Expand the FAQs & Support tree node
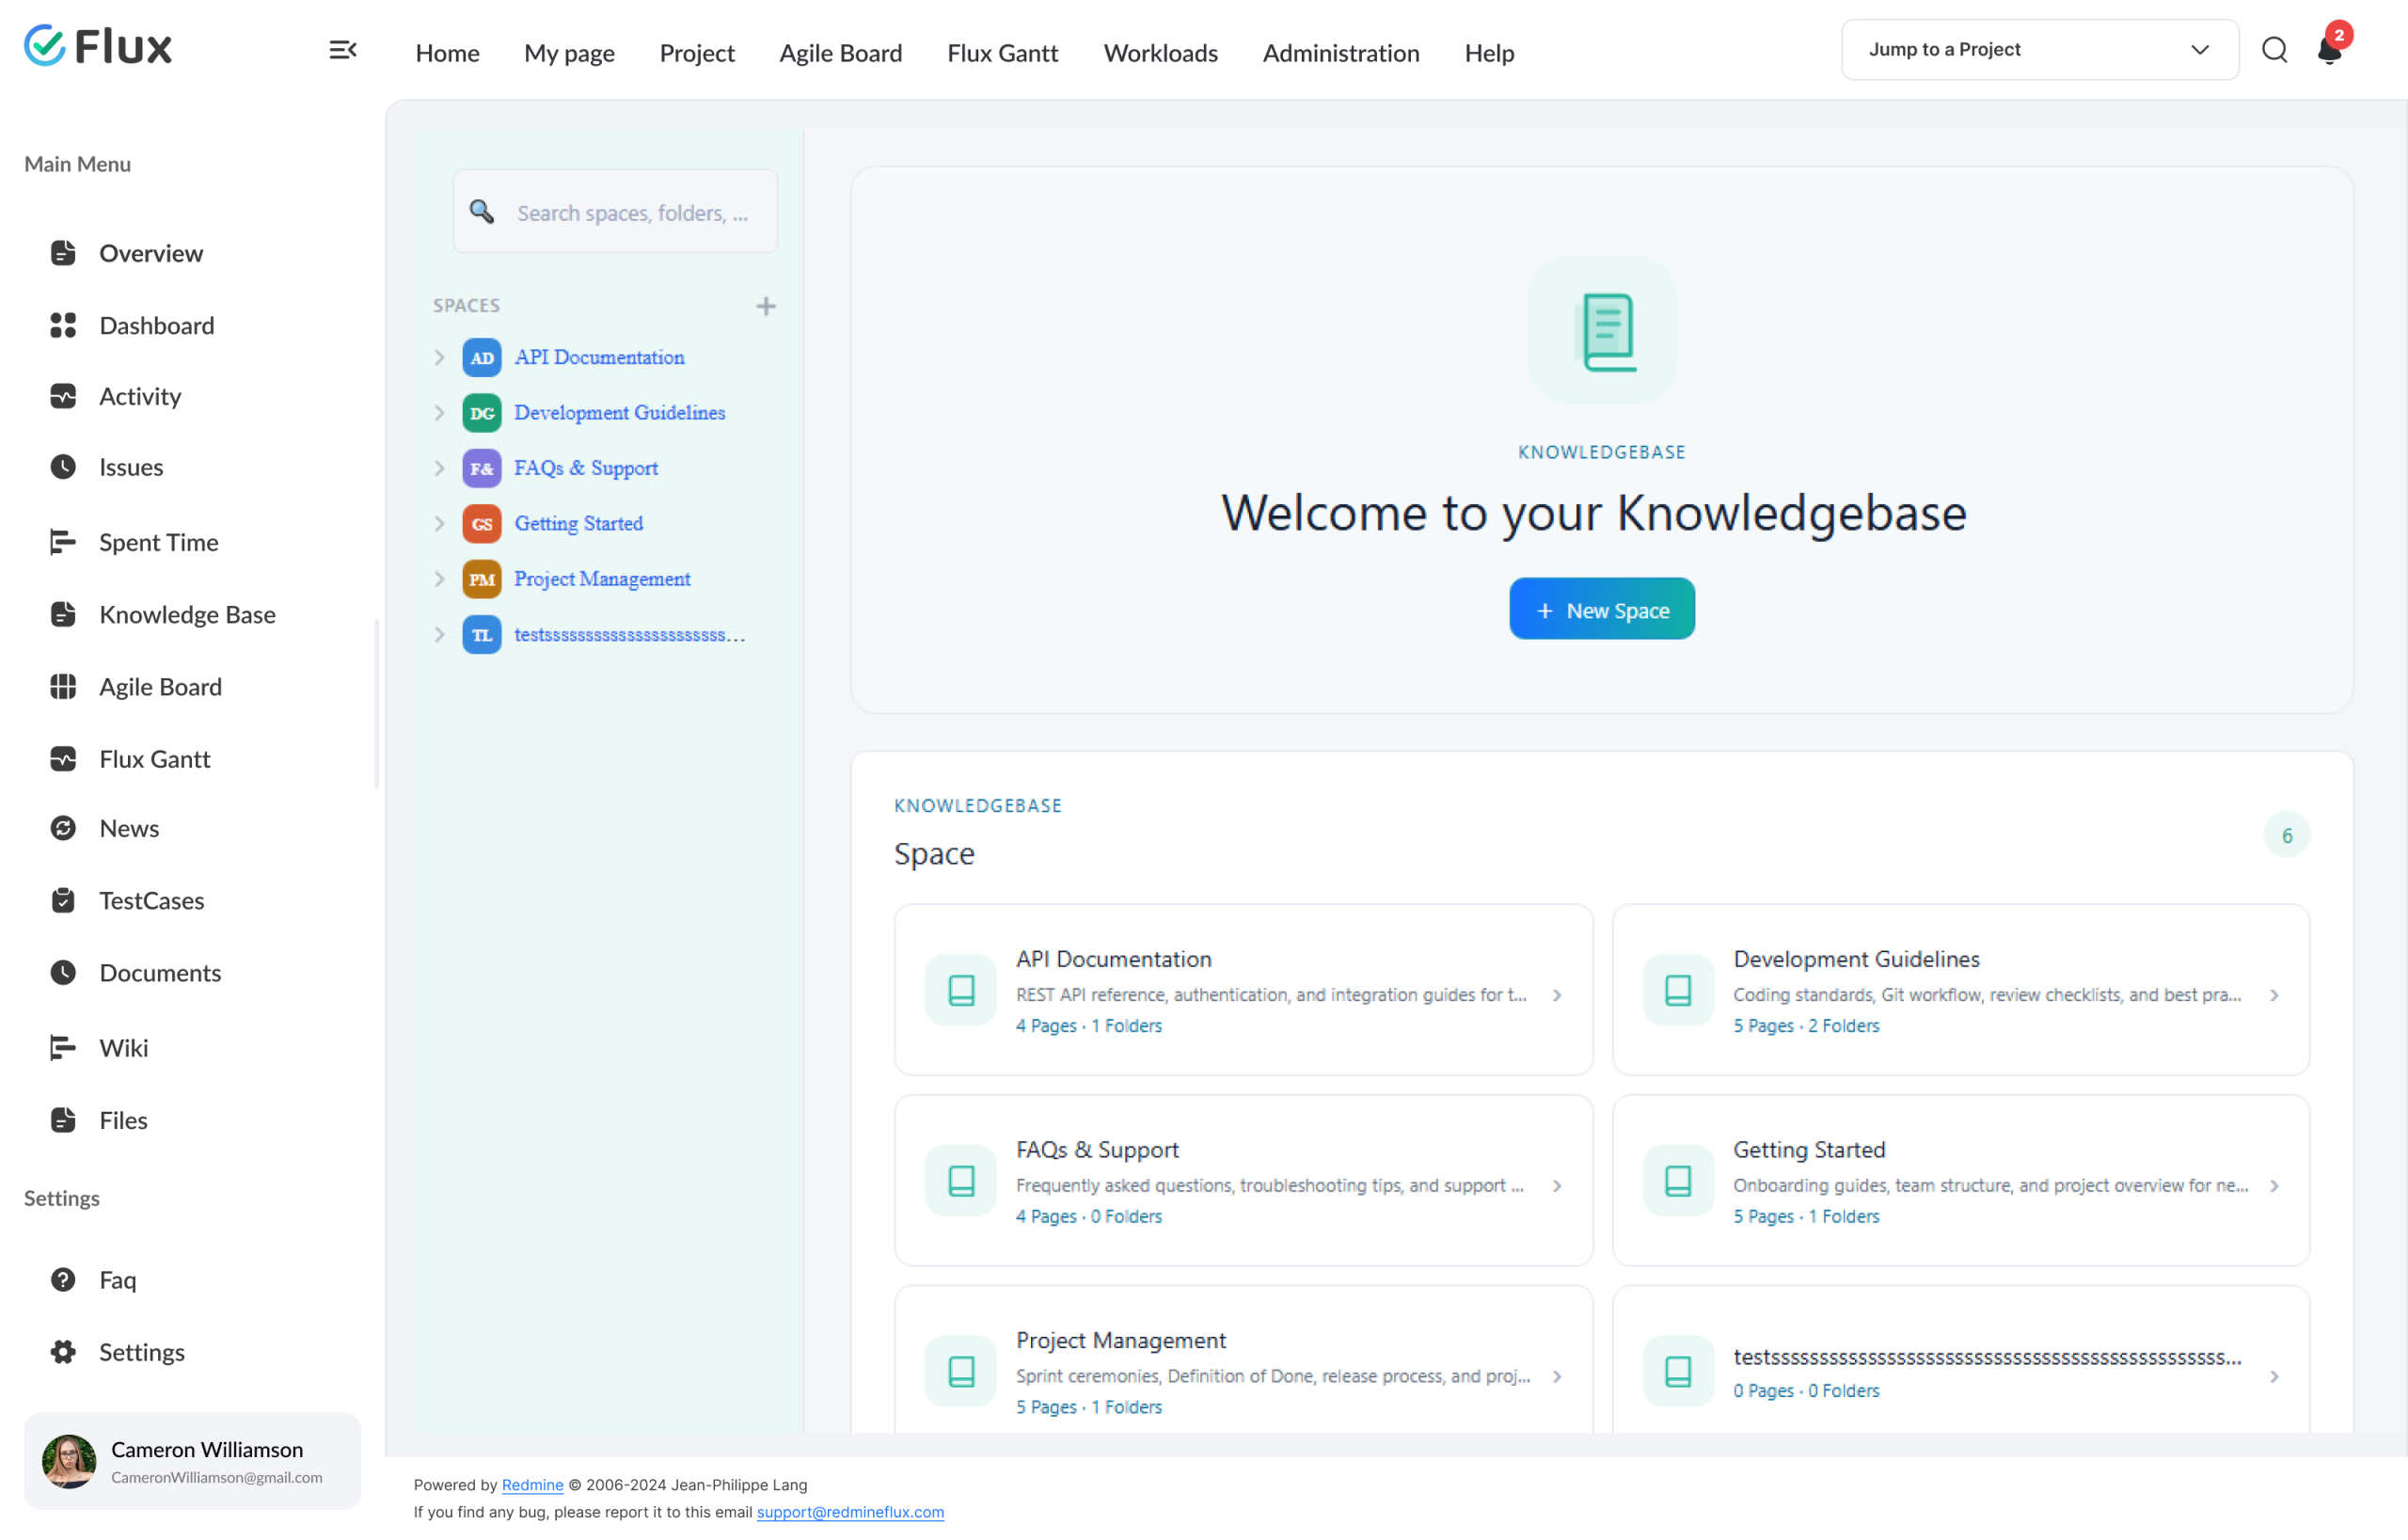The height and width of the screenshot is (1540, 2408). pyautogui.click(x=439, y=468)
